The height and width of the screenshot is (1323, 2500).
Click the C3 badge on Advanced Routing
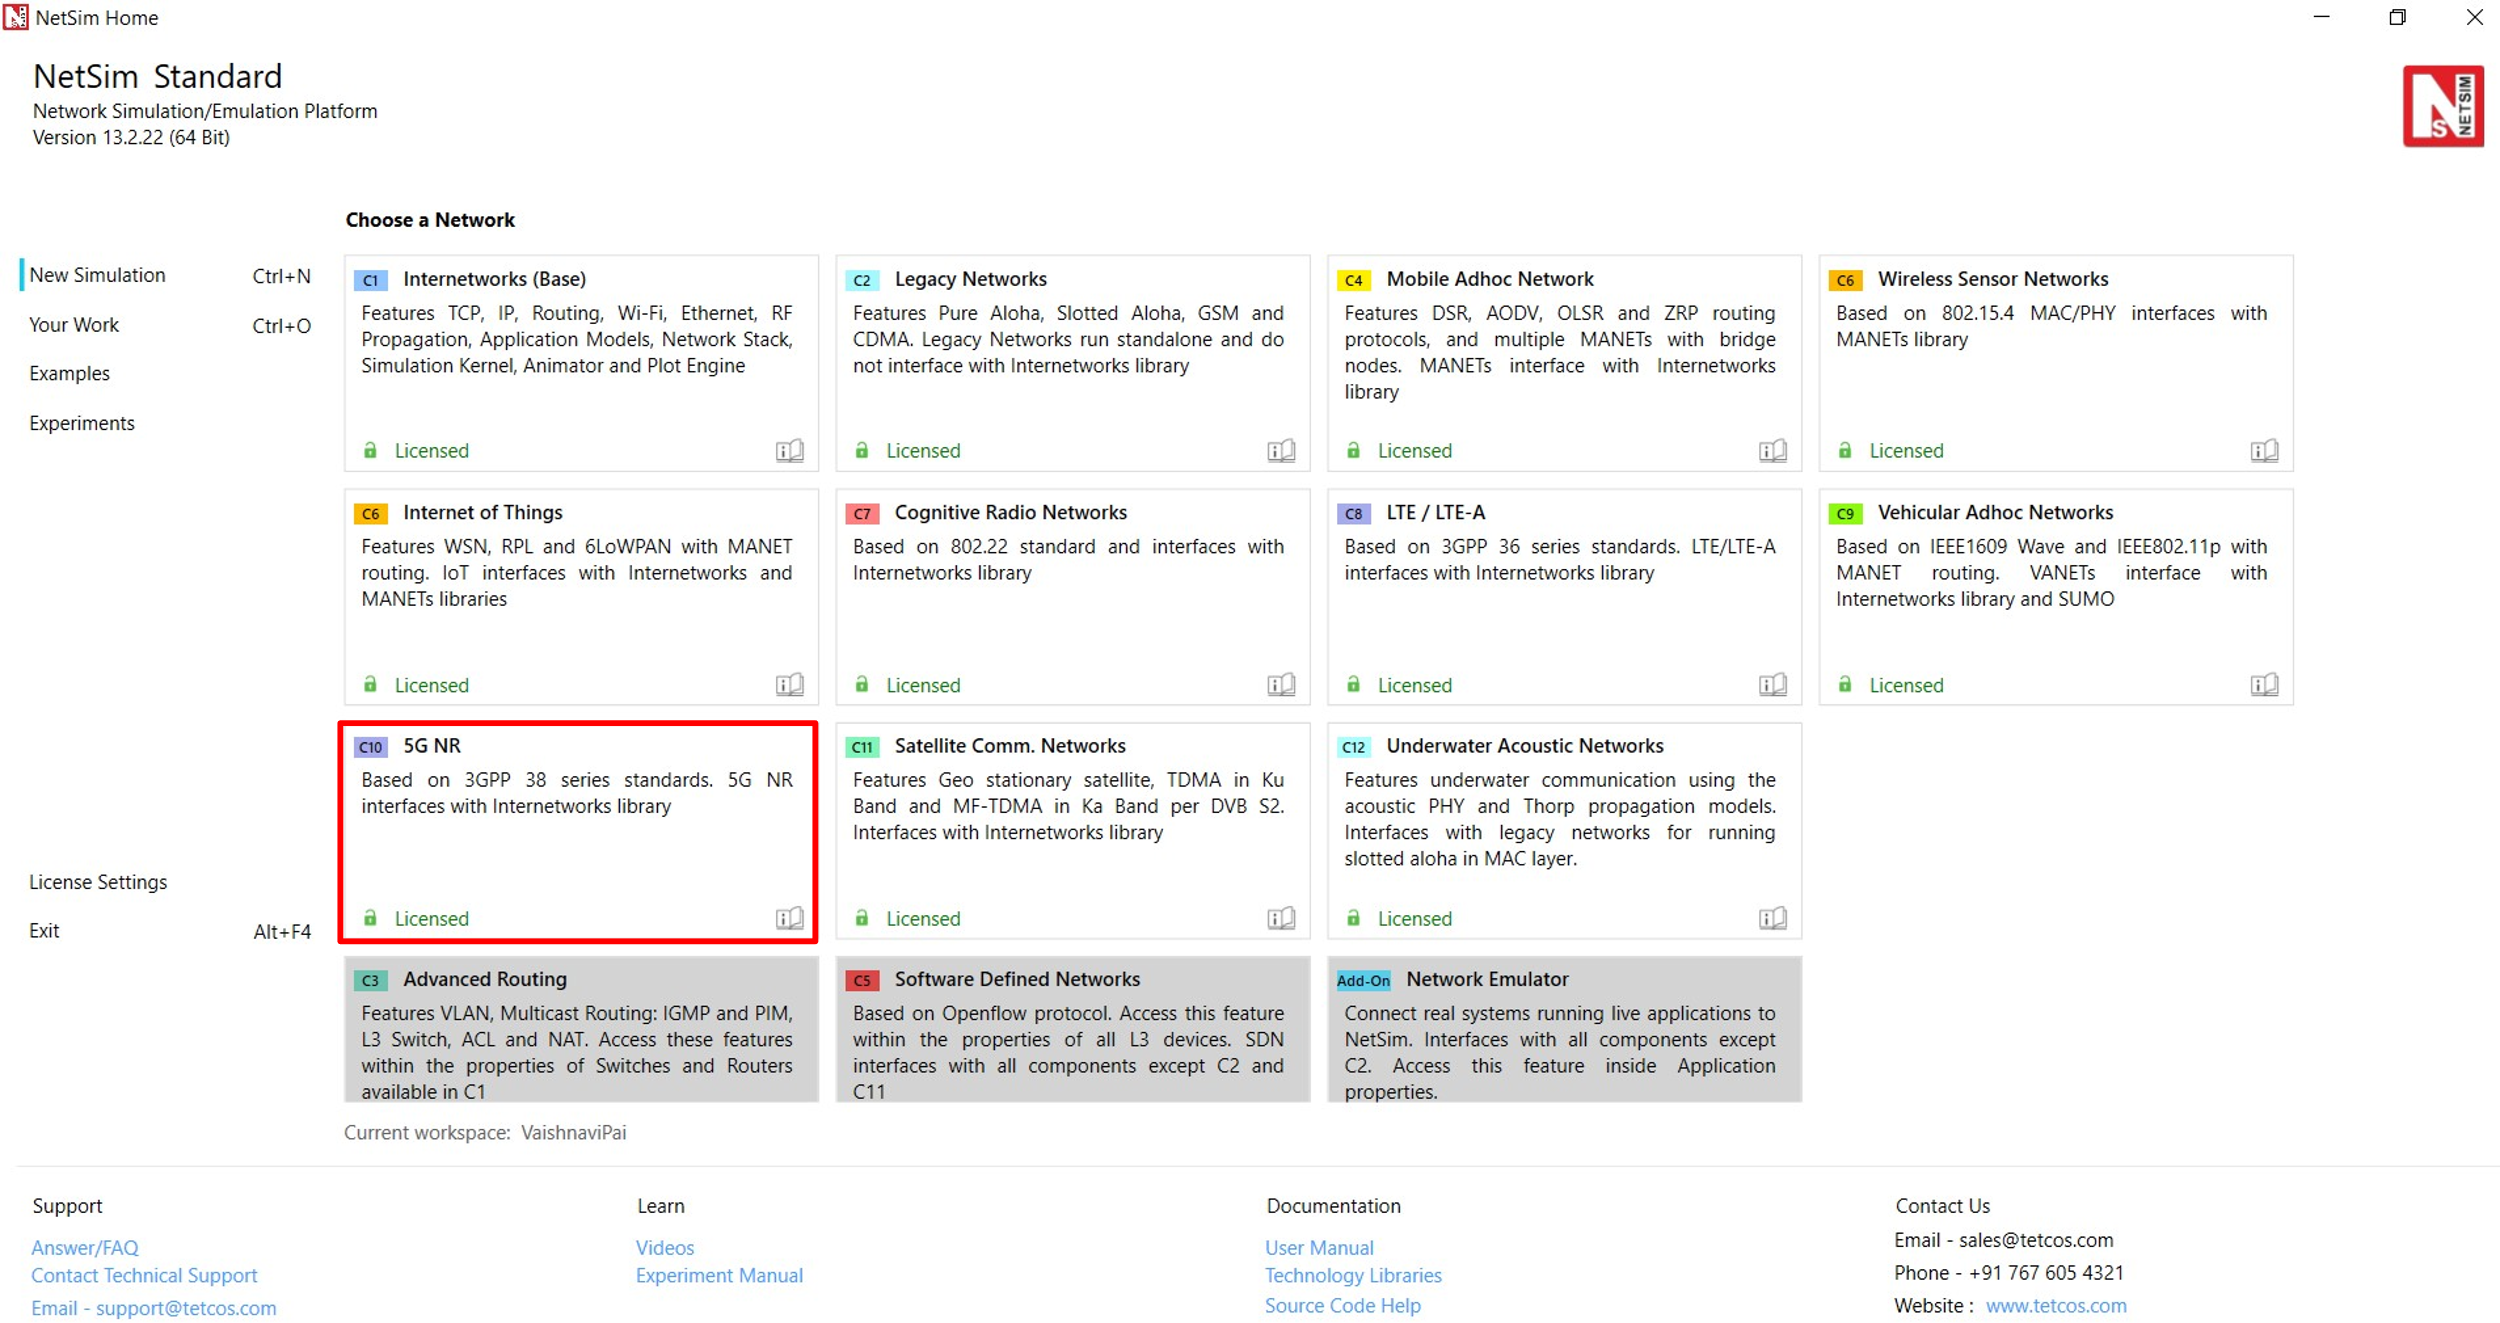point(370,981)
